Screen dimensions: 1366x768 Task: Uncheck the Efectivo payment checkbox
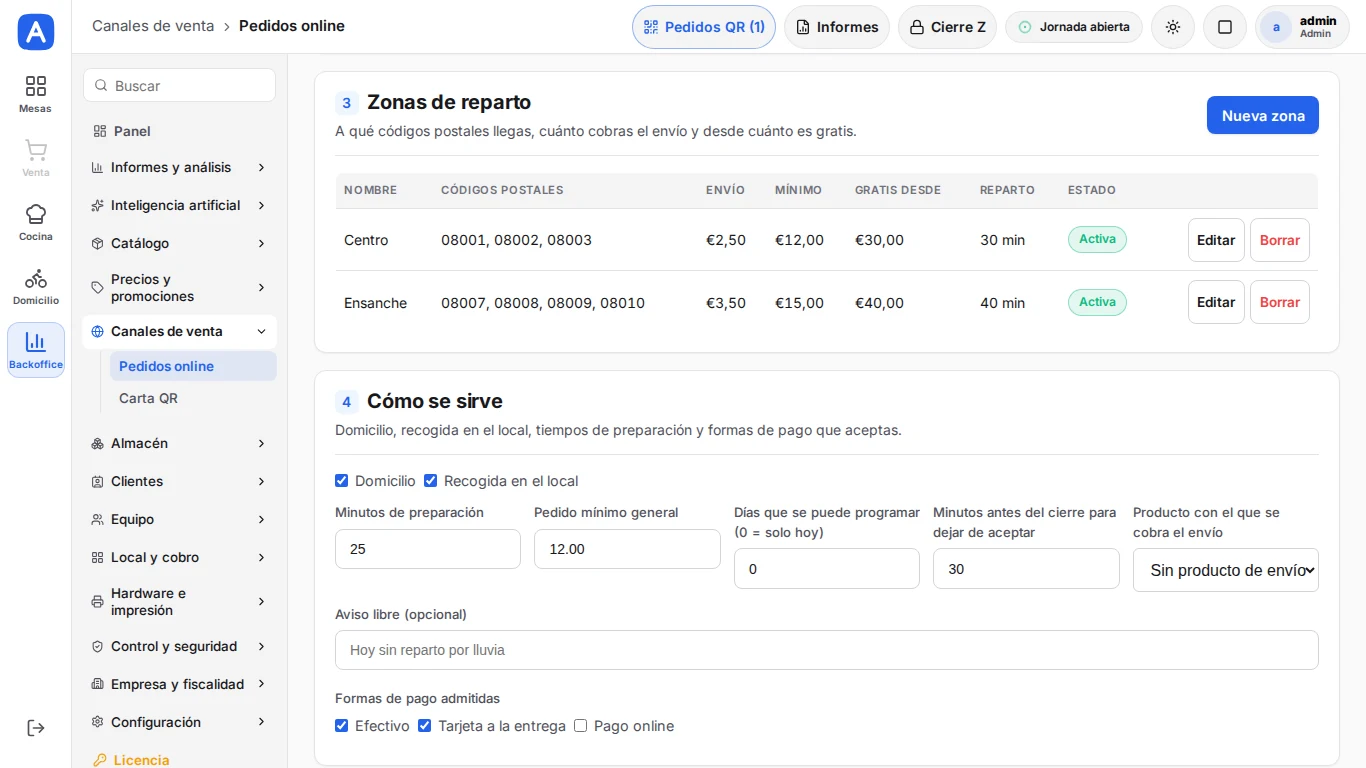point(342,726)
